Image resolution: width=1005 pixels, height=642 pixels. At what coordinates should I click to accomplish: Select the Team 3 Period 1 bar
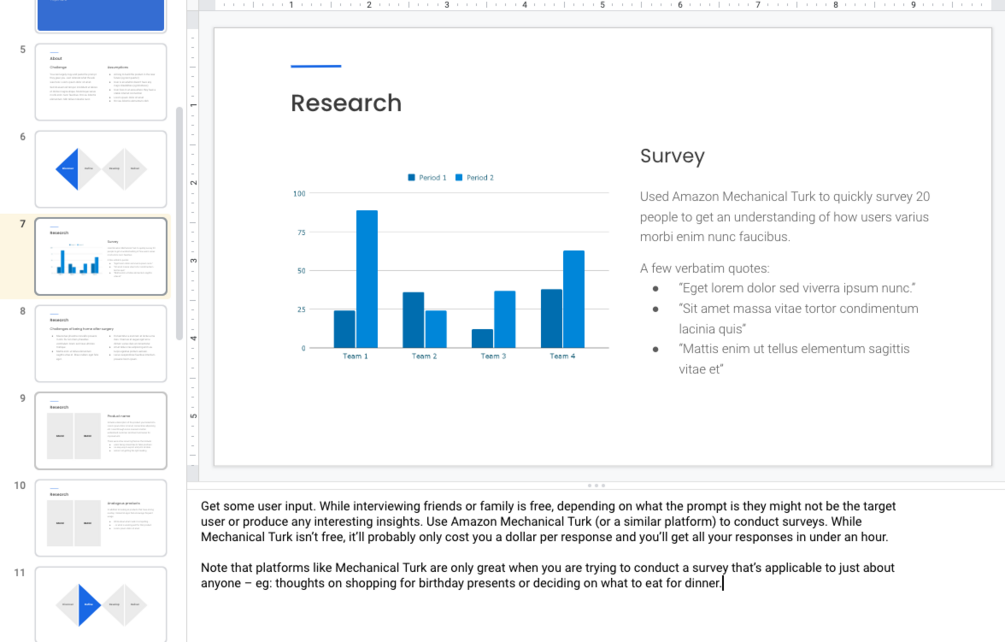tap(482, 338)
